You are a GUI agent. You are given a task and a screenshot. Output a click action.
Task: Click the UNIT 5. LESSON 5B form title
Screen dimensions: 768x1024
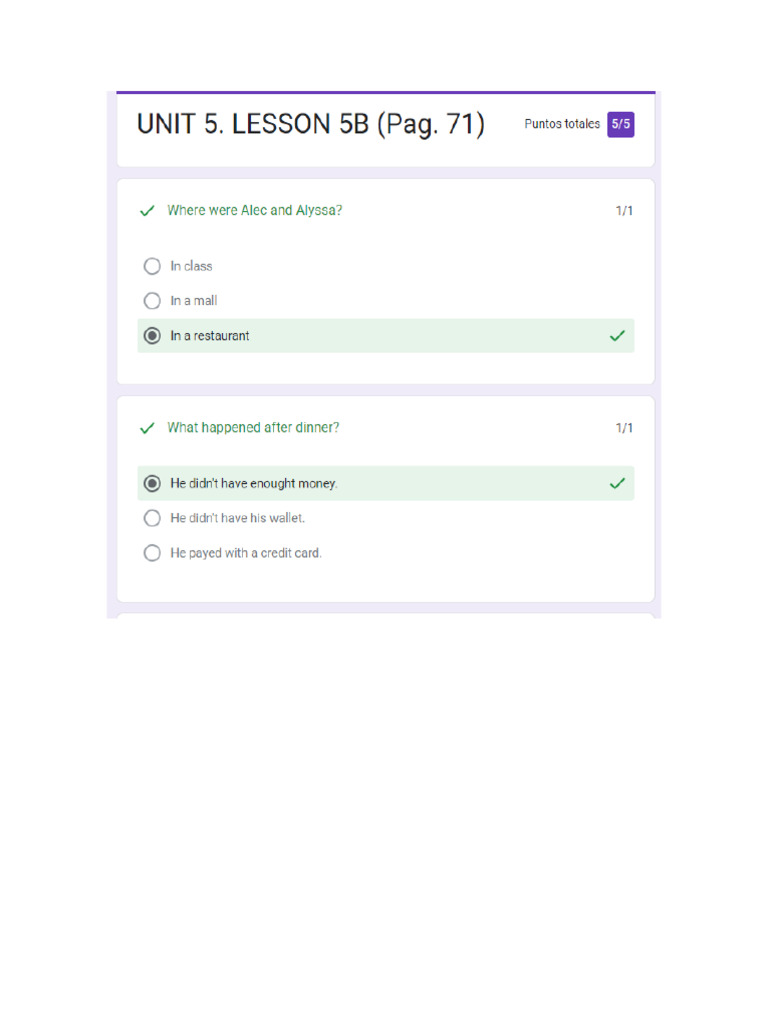point(310,125)
